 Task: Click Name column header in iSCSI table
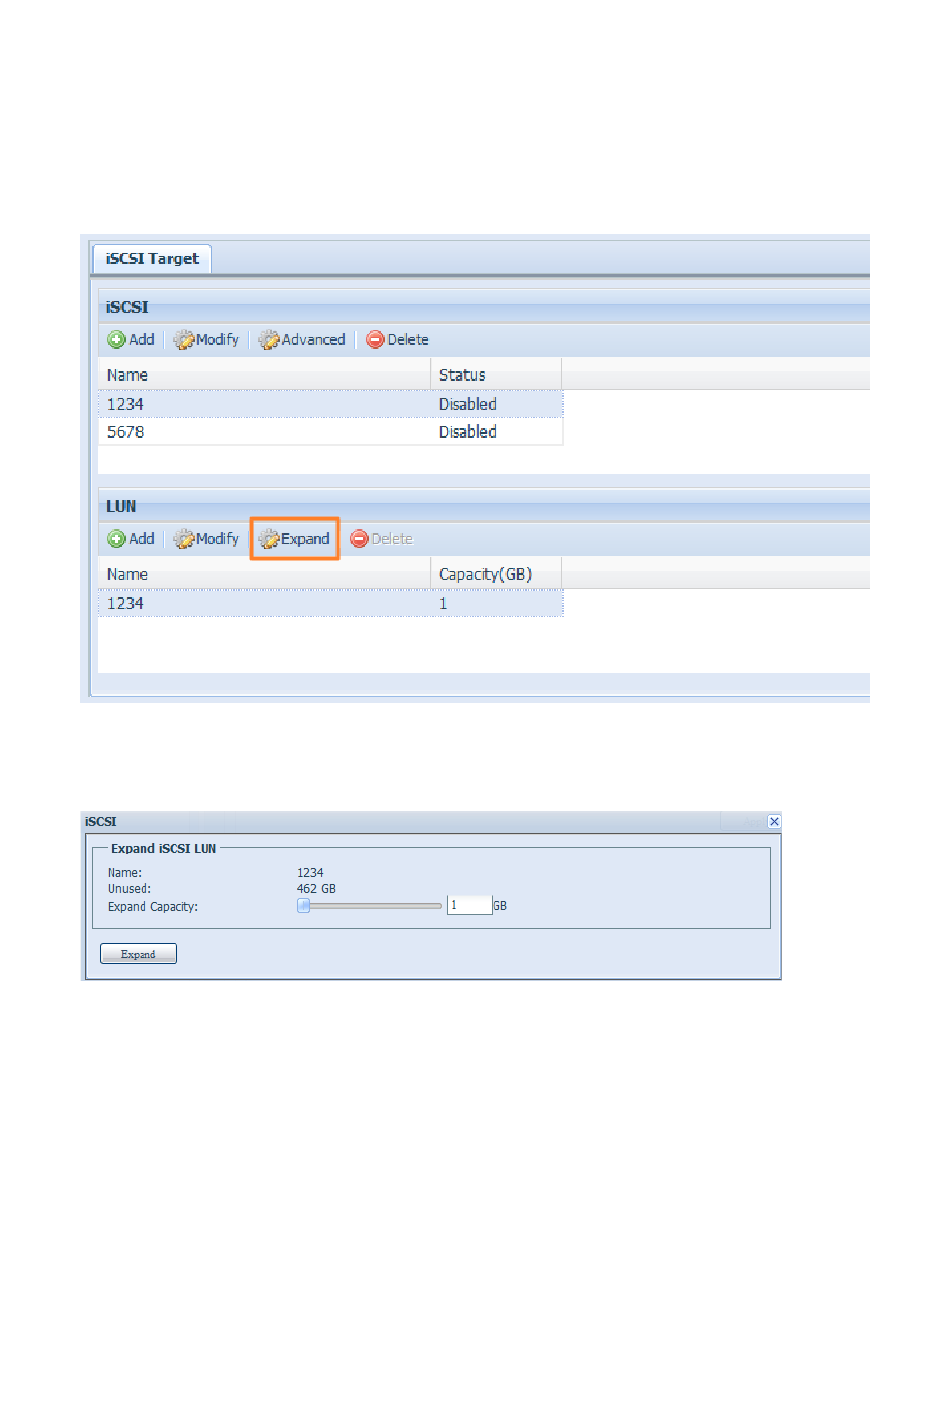click(x=264, y=375)
